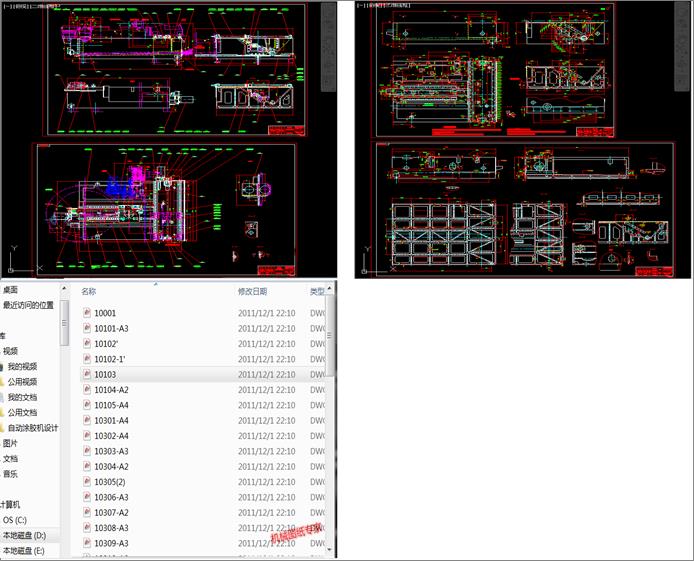This screenshot has height=561, width=694.
Task: Click the DWG icon beside 10001
Action: [87, 313]
